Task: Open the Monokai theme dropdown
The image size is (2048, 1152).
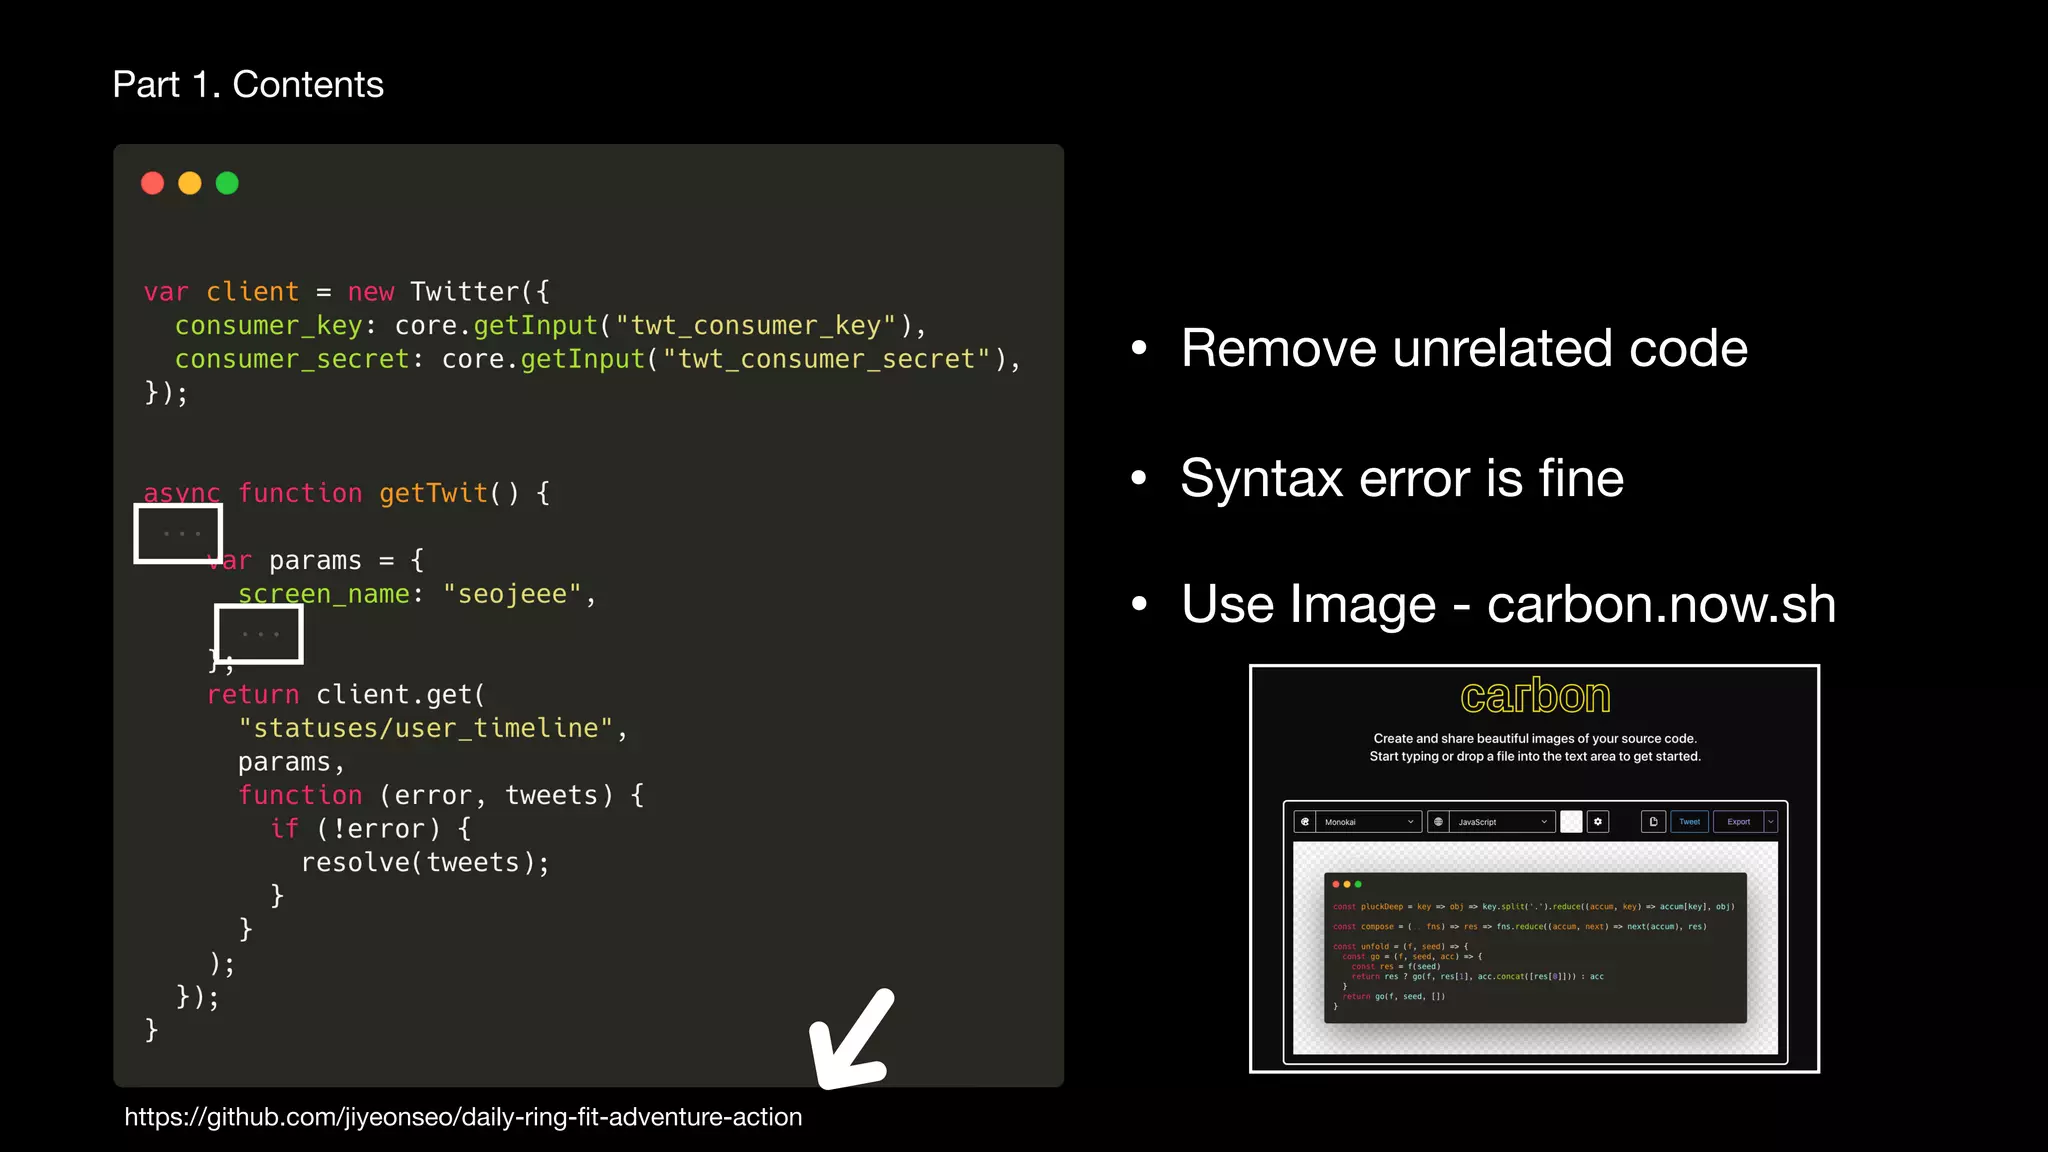Action: [1369, 822]
